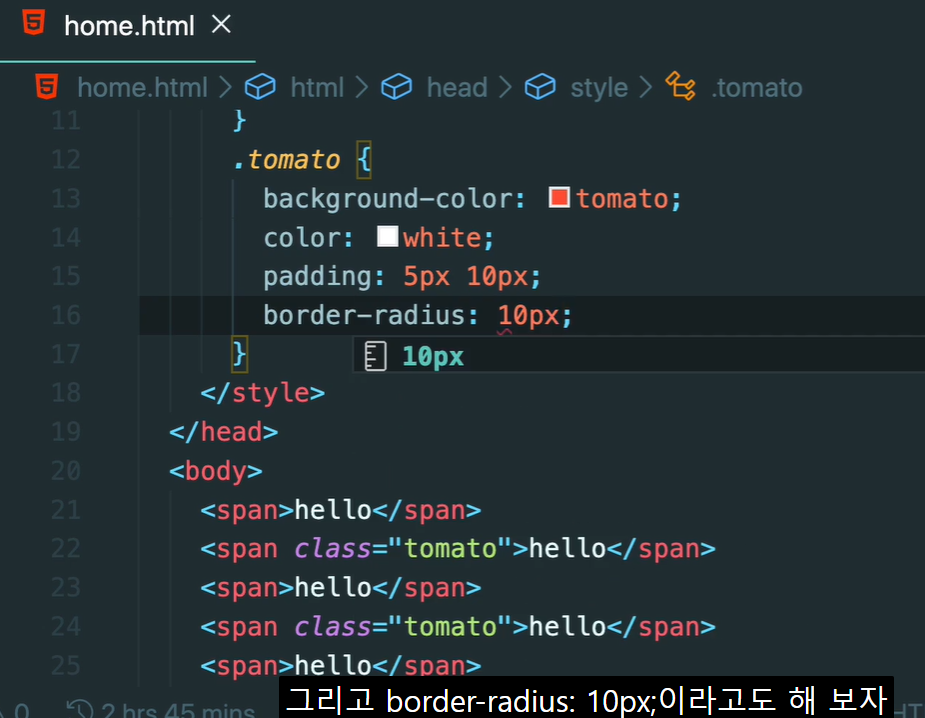Close the home.html tab
The height and width of the screenshot is (718, 925).
point(221,25)
